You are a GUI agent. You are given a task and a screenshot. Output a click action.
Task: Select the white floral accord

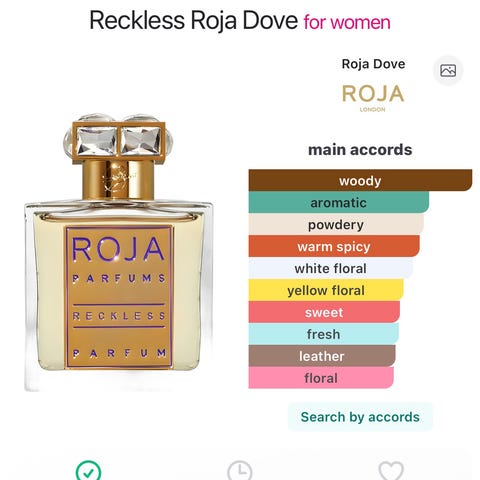[331, 268]
